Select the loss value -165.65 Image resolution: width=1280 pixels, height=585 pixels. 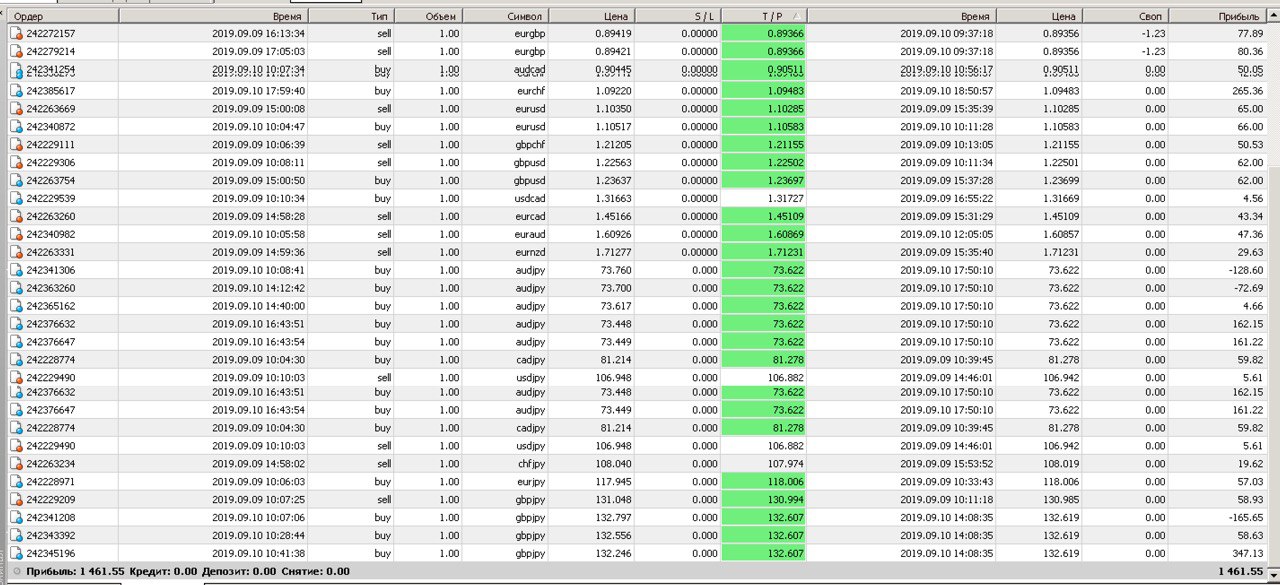[x=1244, y=518]
